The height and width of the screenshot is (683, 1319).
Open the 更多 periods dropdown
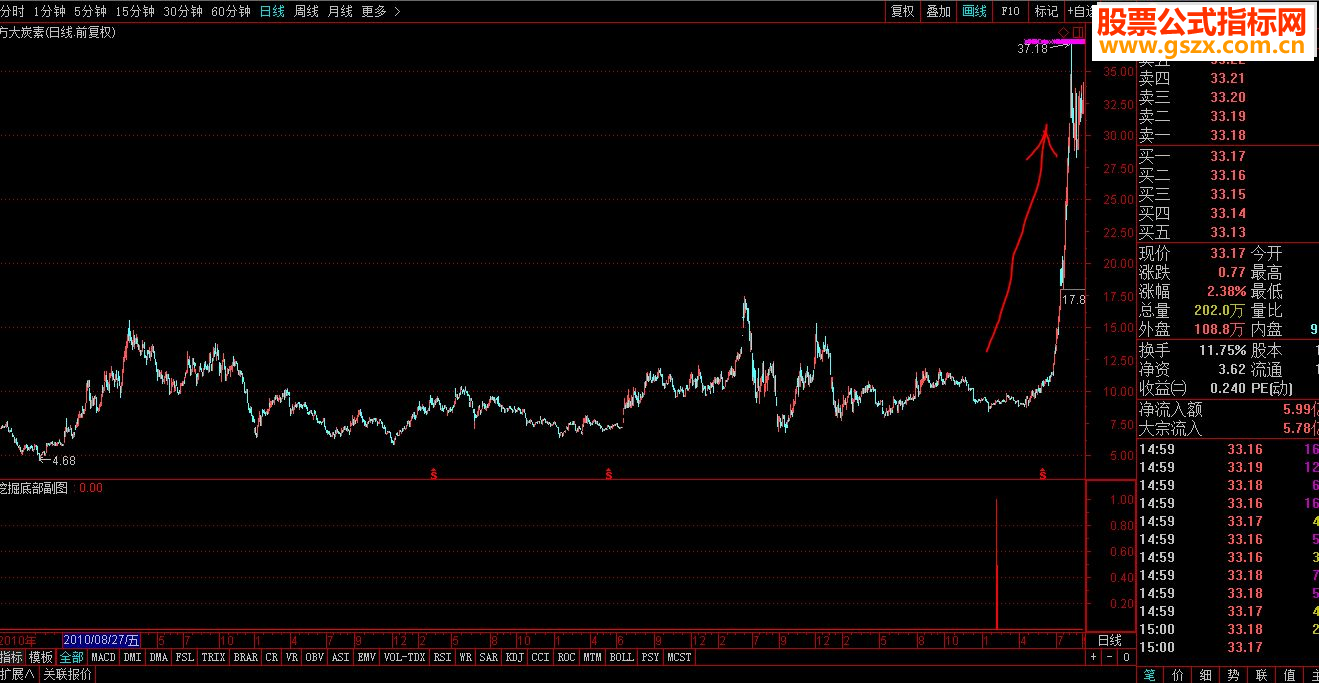381,11
